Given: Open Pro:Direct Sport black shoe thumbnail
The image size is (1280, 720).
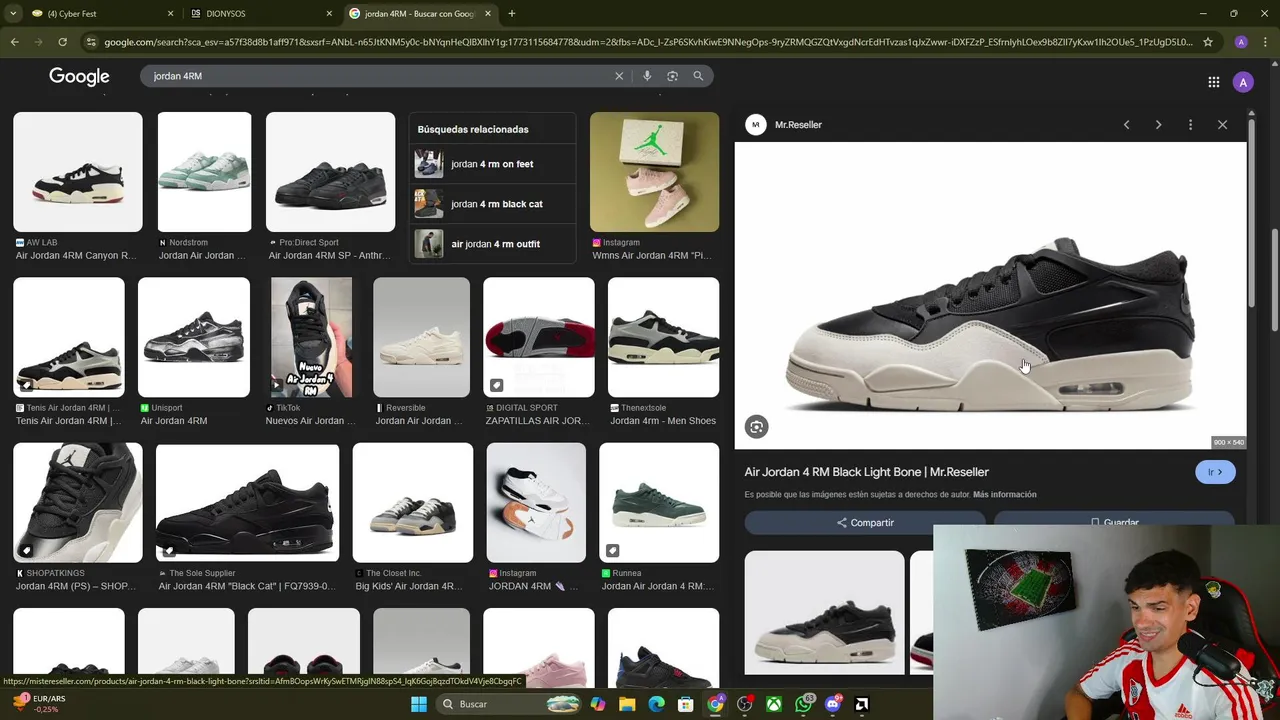Looking at the screenshot, I should pyautogui.click(x=330, y=172).
